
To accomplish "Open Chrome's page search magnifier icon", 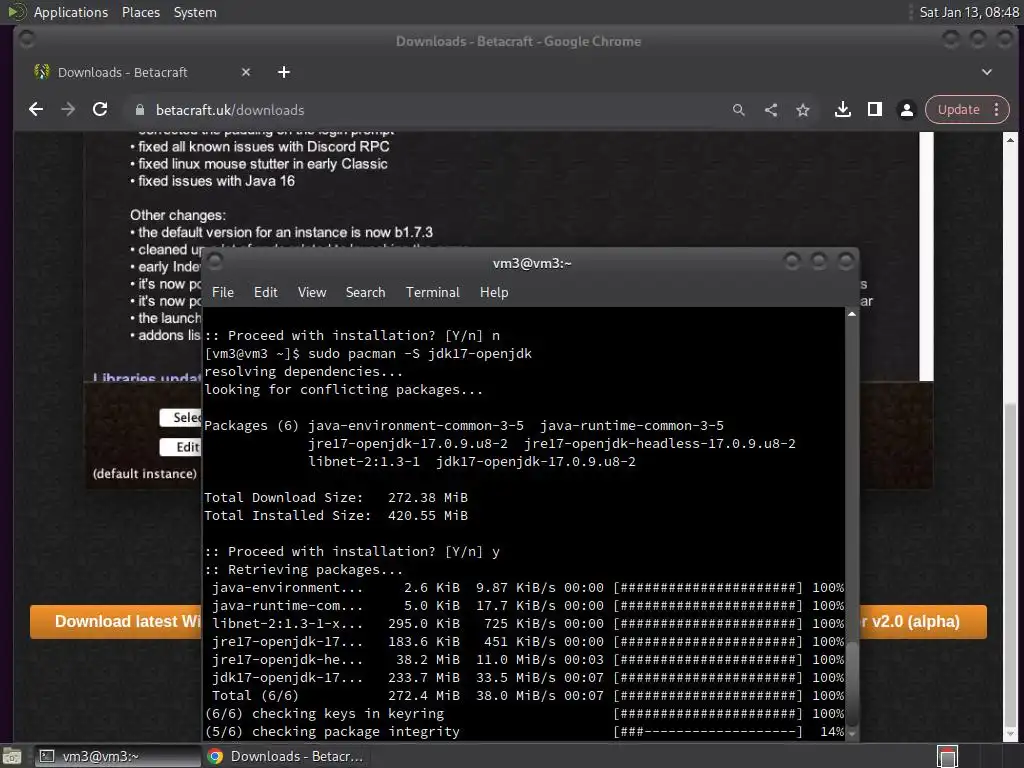I will 739,110.
